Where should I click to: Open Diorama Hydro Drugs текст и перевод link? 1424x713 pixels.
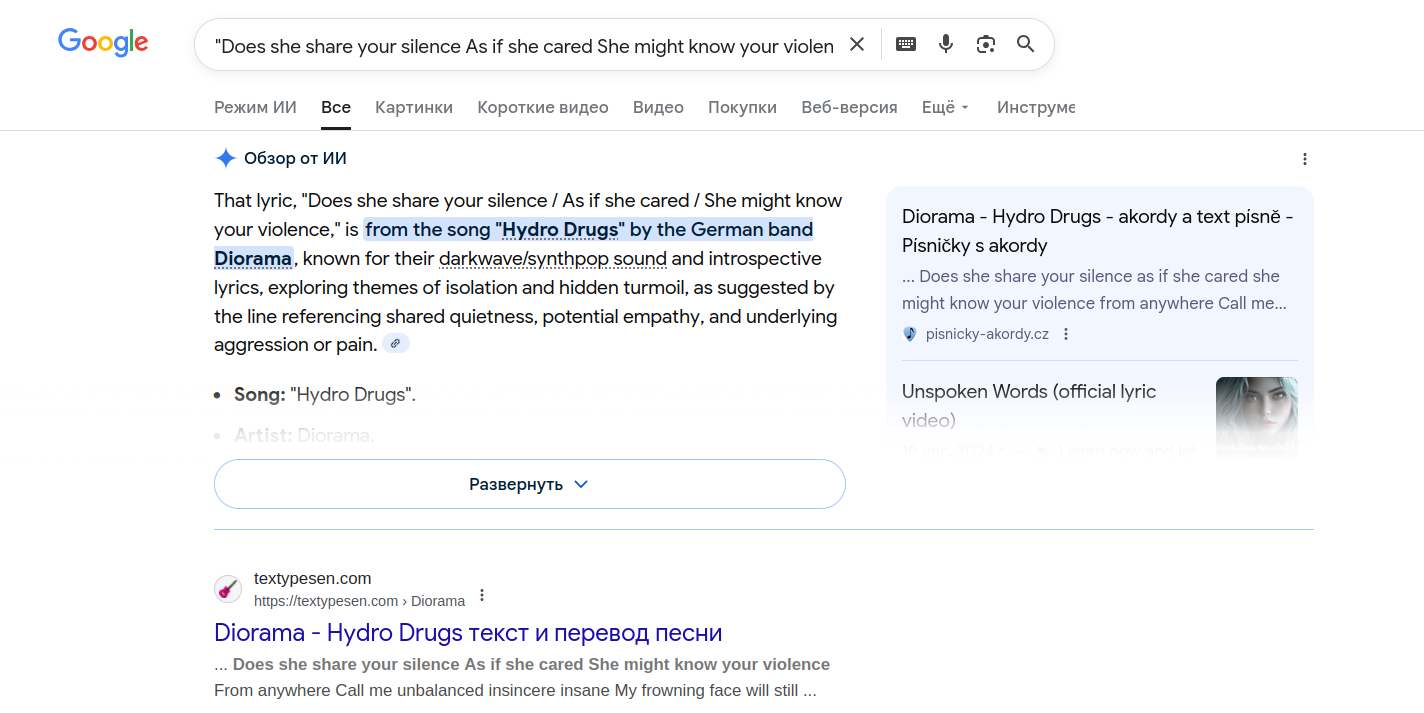point(468,633)
